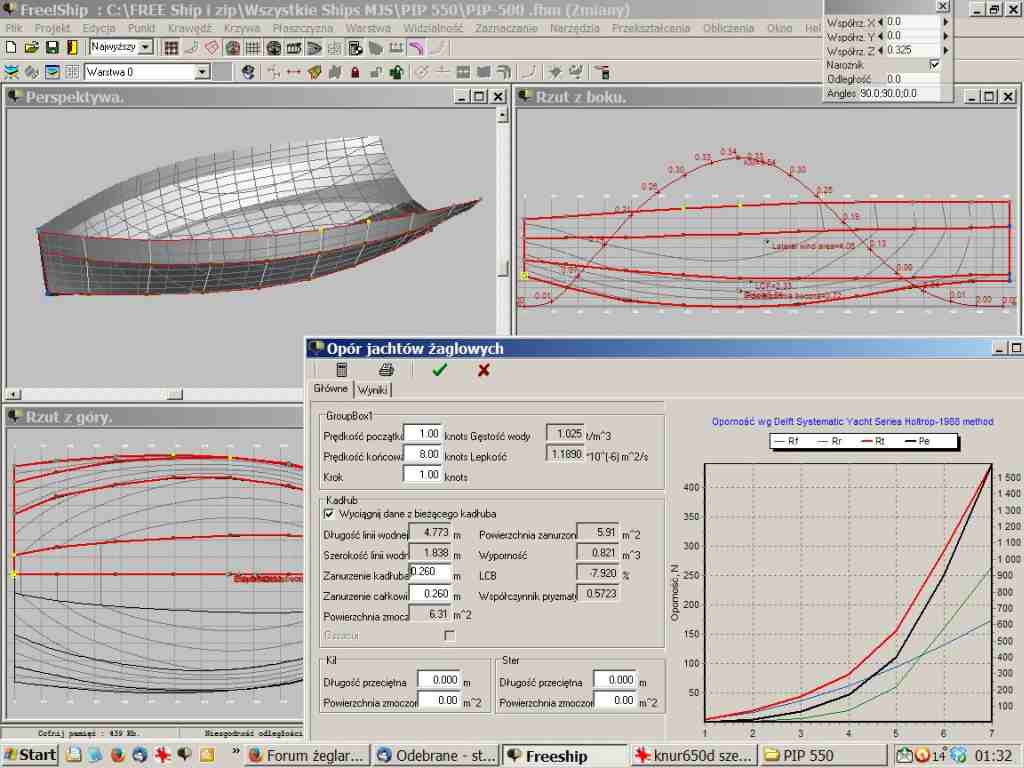
Task: Cancel with the red X icon
Action: coord(484,370)
